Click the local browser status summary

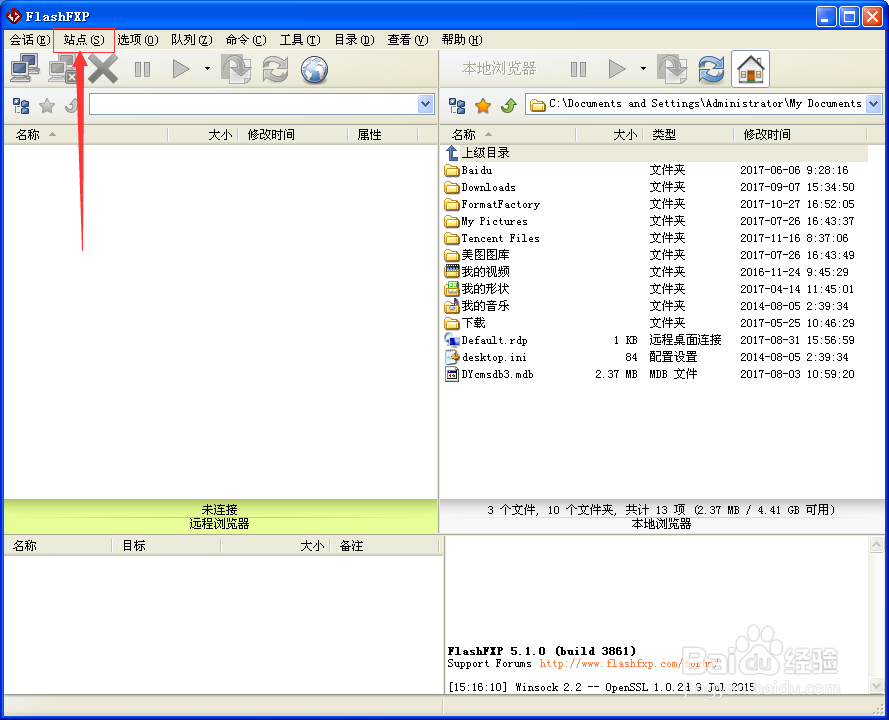pyautogui.click(x=661, y=510)
